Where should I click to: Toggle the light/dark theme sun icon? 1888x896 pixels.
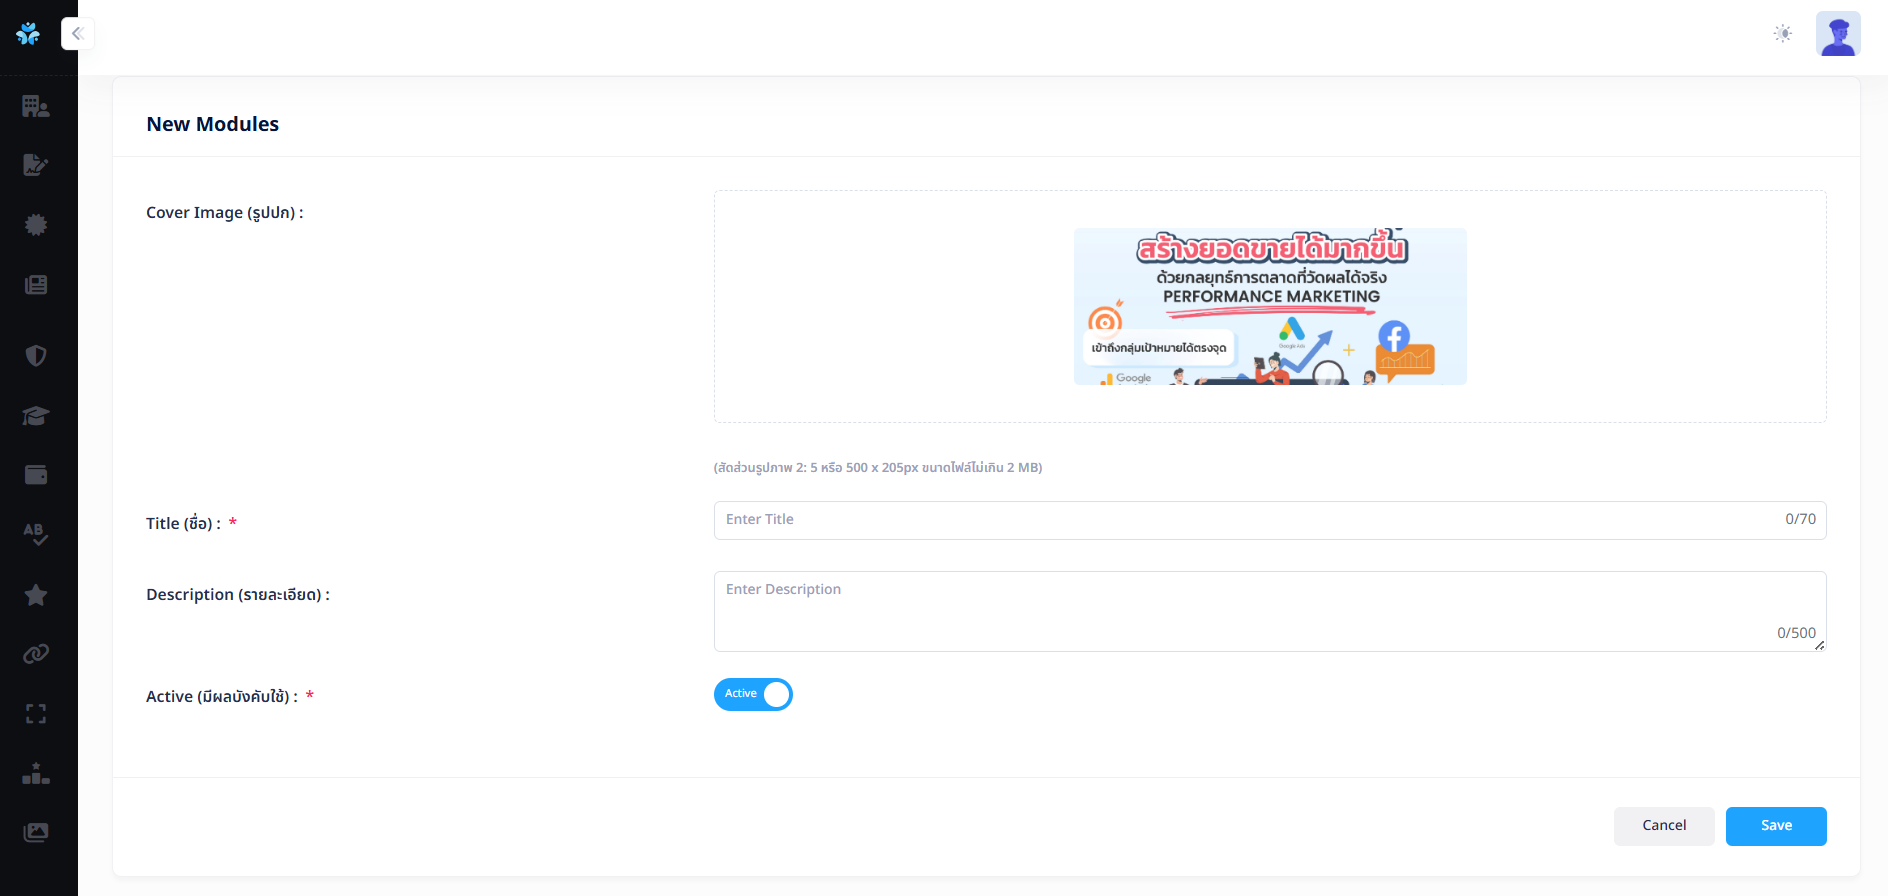click(1782, 34)
